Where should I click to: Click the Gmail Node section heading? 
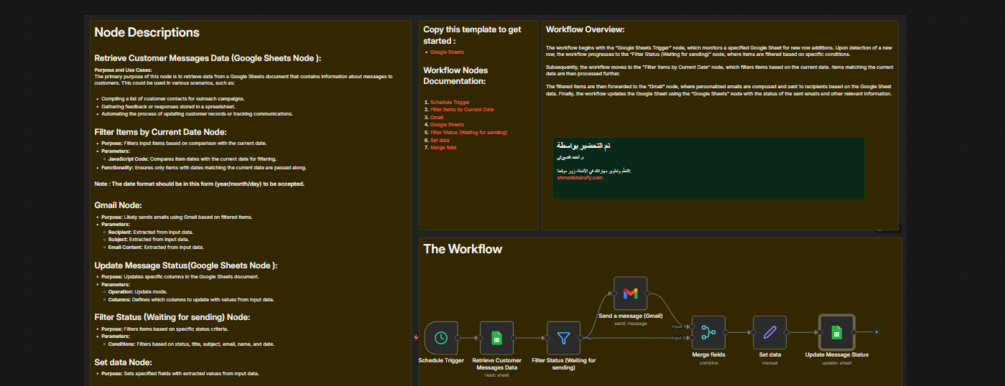click(x=118, y=206)
